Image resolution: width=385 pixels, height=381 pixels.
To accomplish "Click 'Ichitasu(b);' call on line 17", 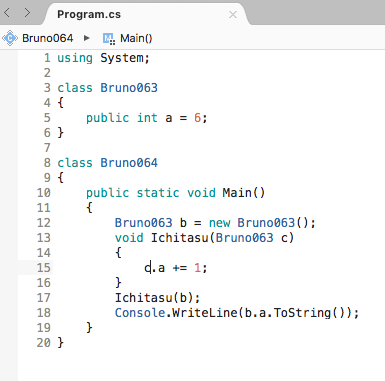I will coord(157,298).
